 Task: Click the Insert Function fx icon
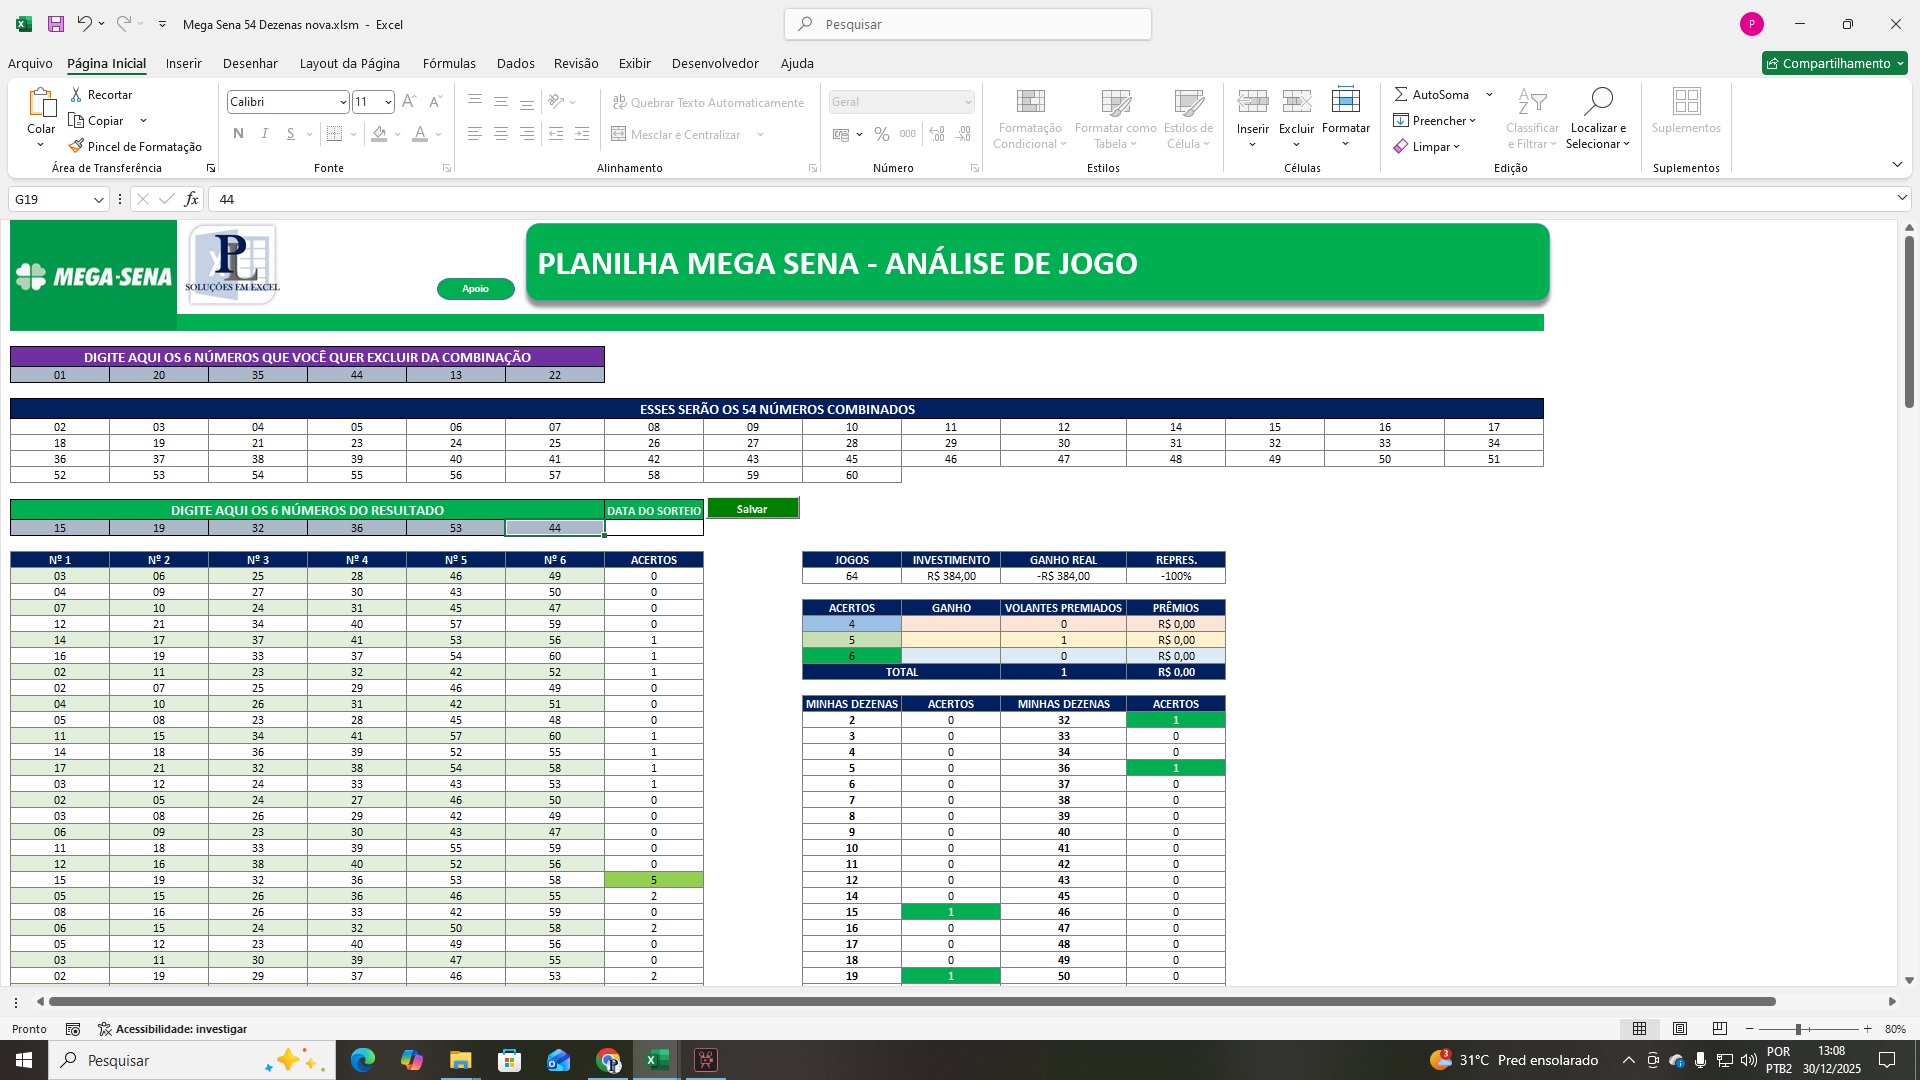click(191, 199)
